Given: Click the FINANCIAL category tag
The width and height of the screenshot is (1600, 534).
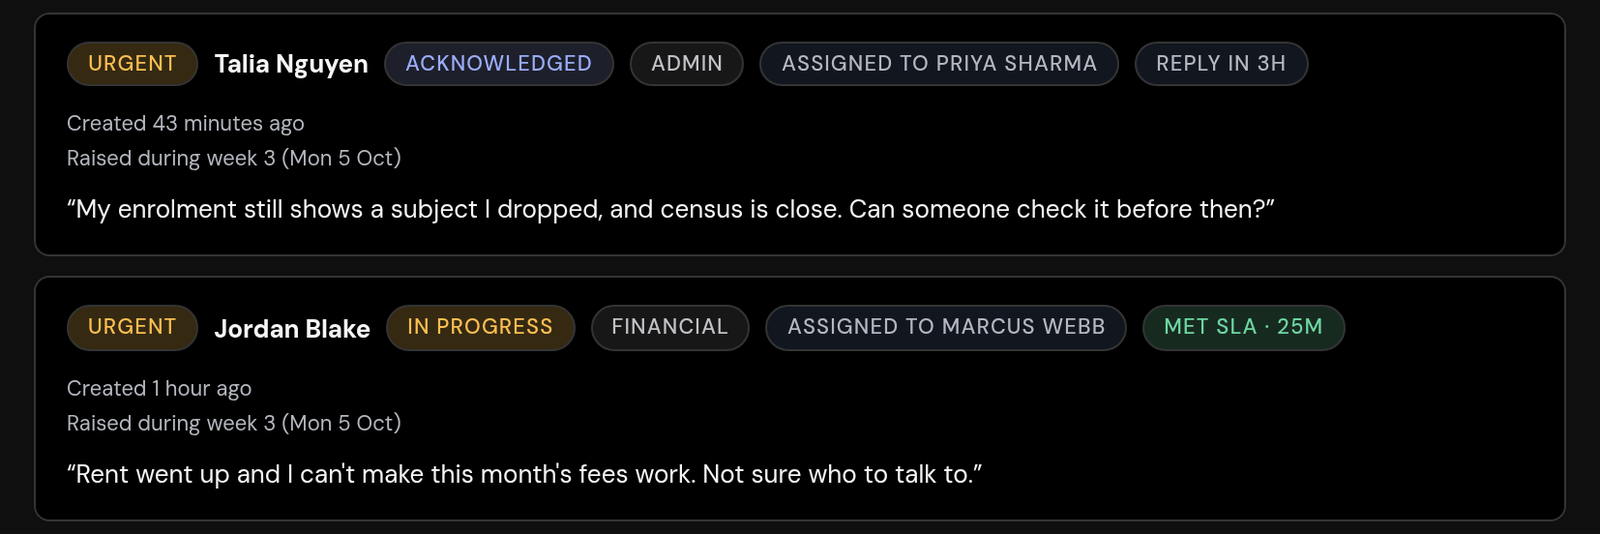Looking at the screenshot, I should 670,327.
